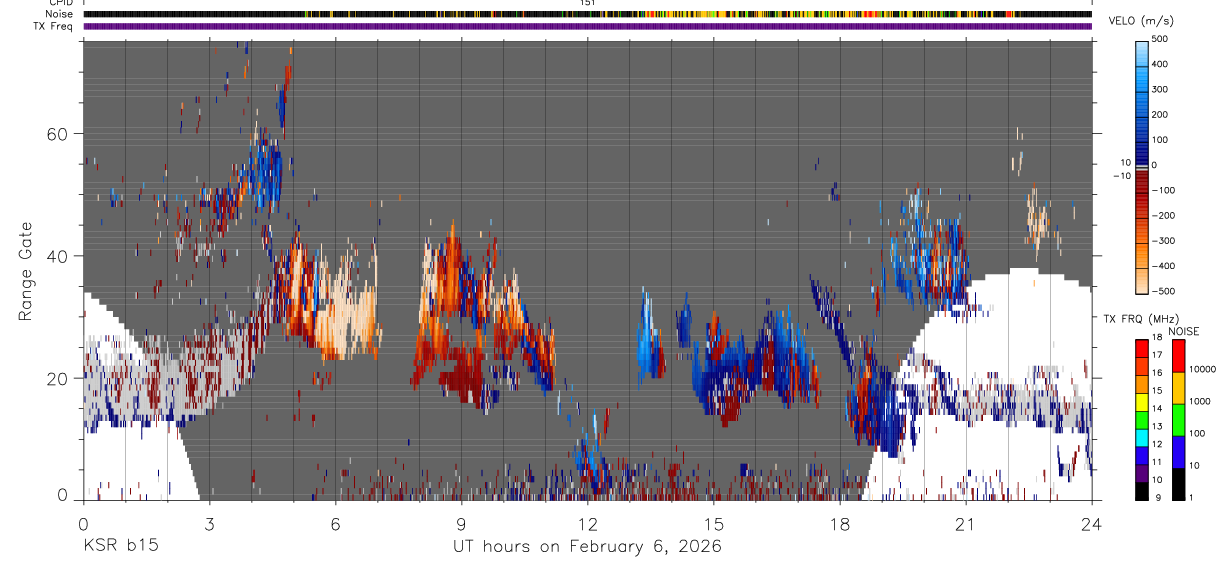1228x567 pixels.
Task: Click the gray near-zero band on velocity bar
Action: [x=1143, y=166]
